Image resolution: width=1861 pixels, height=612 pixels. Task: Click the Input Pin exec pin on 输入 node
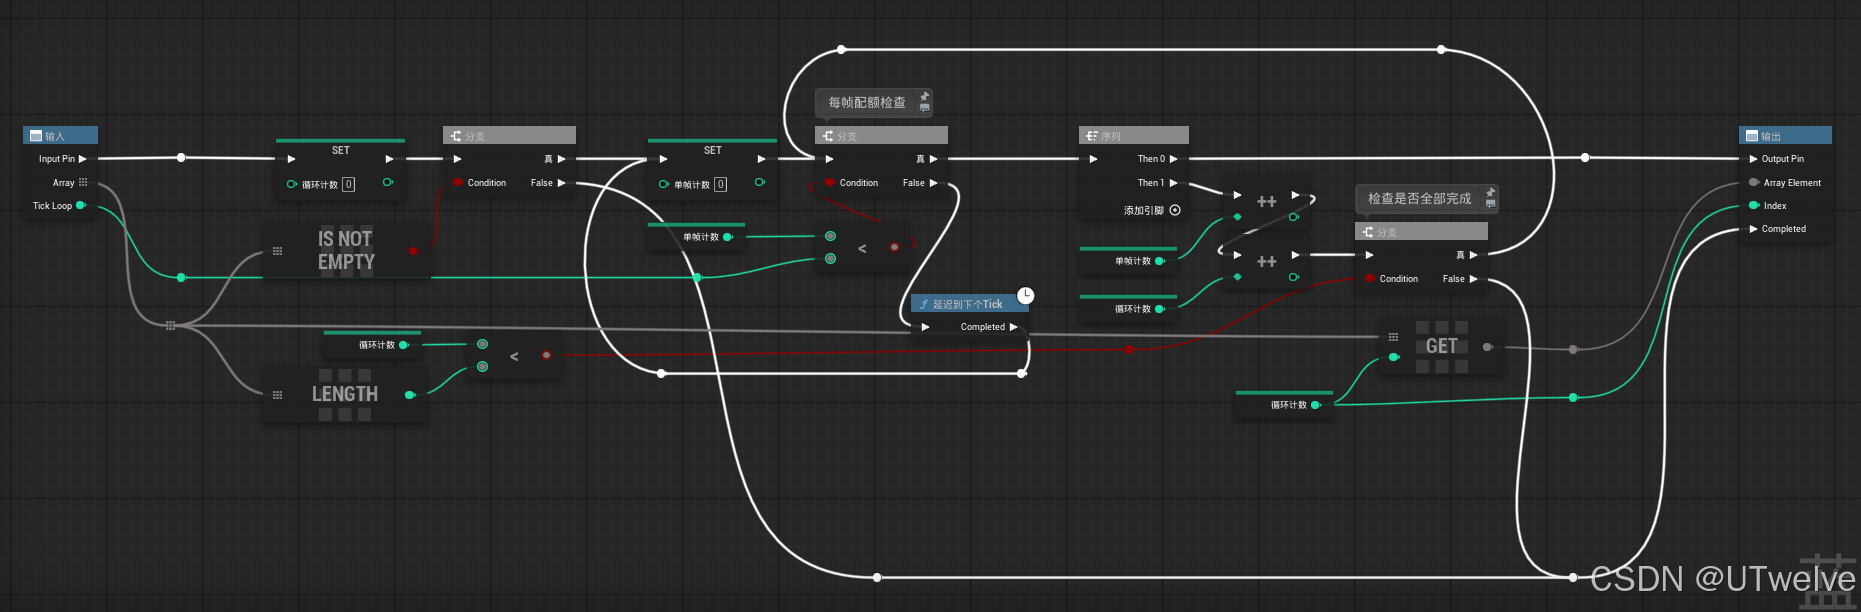coord(83,159)
